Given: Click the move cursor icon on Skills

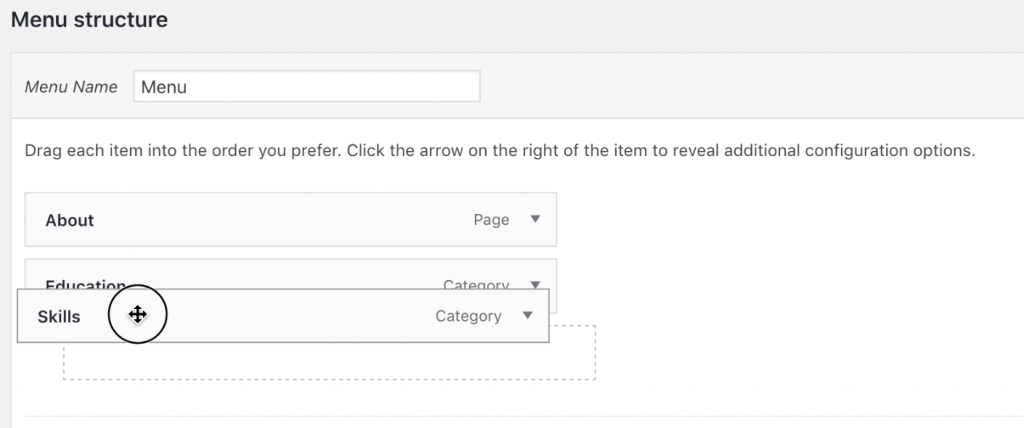Looking at the screenshot, I should point(137,315).
